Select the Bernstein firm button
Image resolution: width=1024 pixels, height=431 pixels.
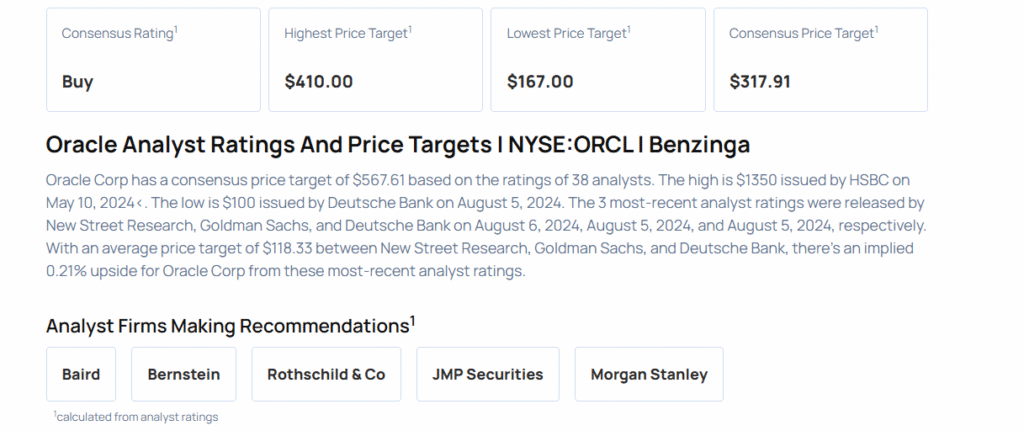click(184, 375)
